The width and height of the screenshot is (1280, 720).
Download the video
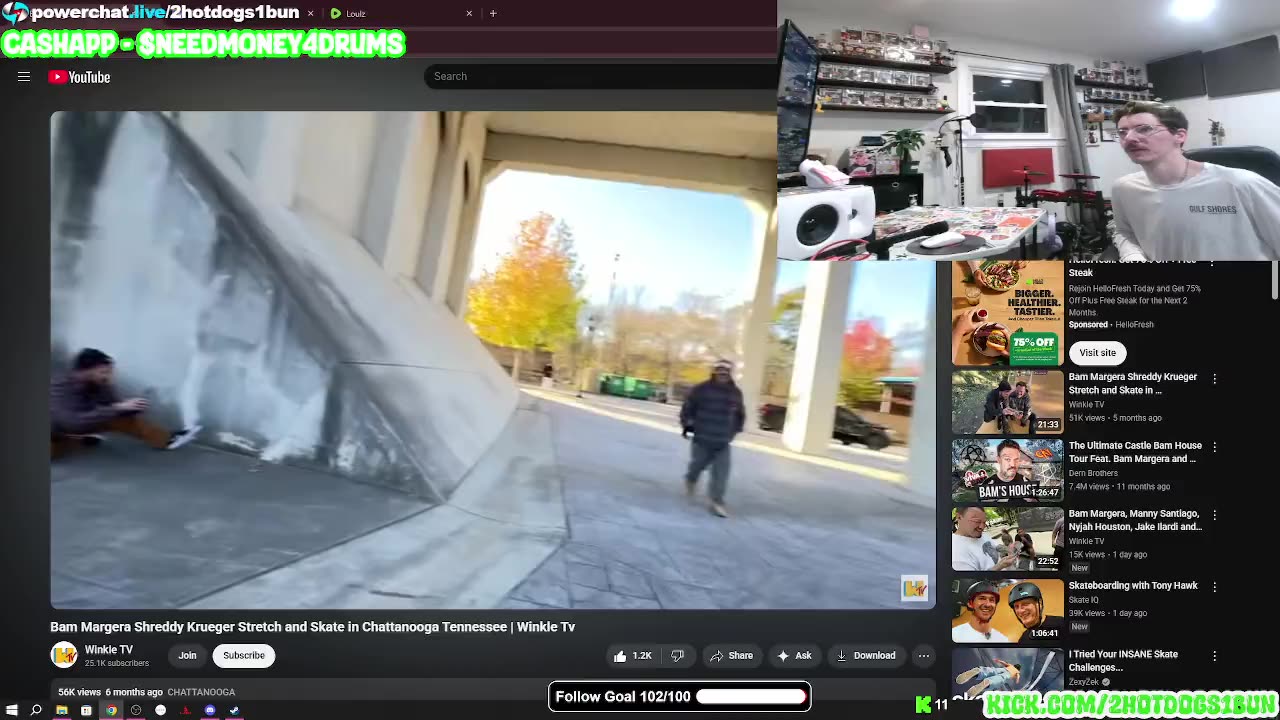pos(866,656)
